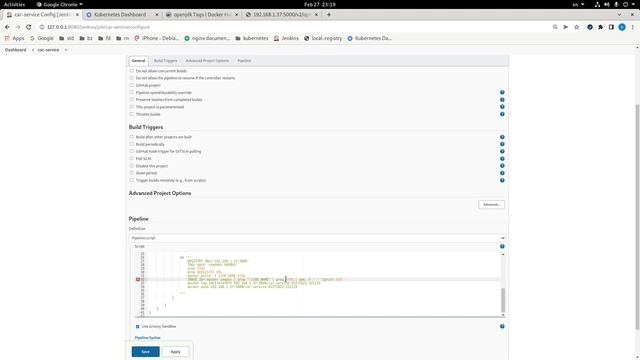Open Chrome three-dot menu

point(633,27)
